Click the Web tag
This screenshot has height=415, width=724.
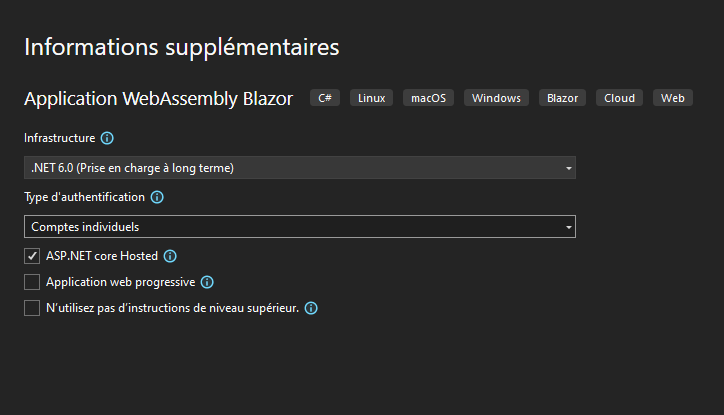[673, 98]
